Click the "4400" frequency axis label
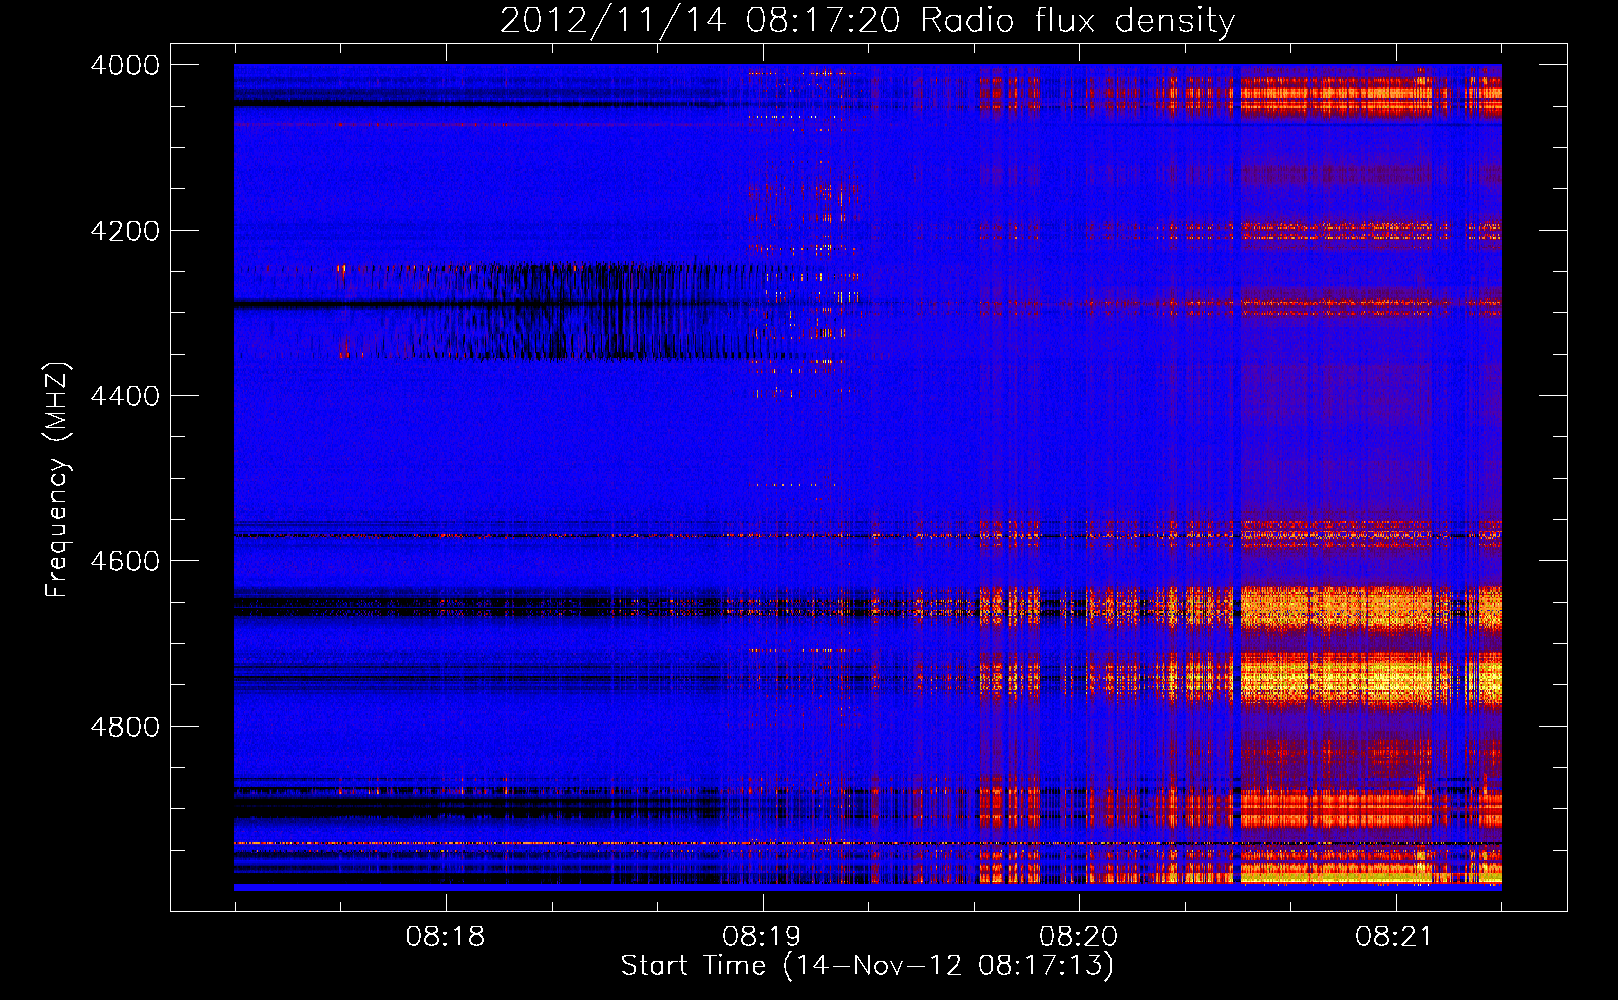The width and height of the screenshot is (1618, 1000). (x=124, y=396)
